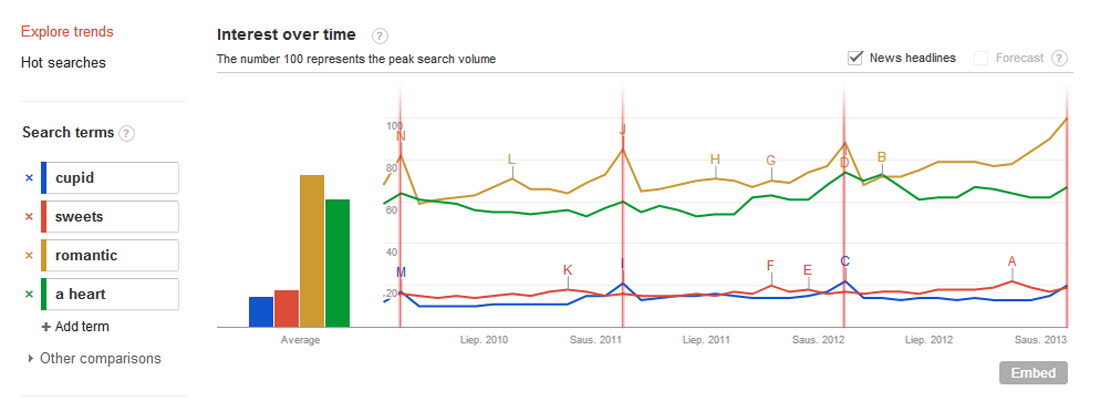The height and width of the screenshot is (401, 1100).
Task: Remove the romantic term with x
Action: 29,255
